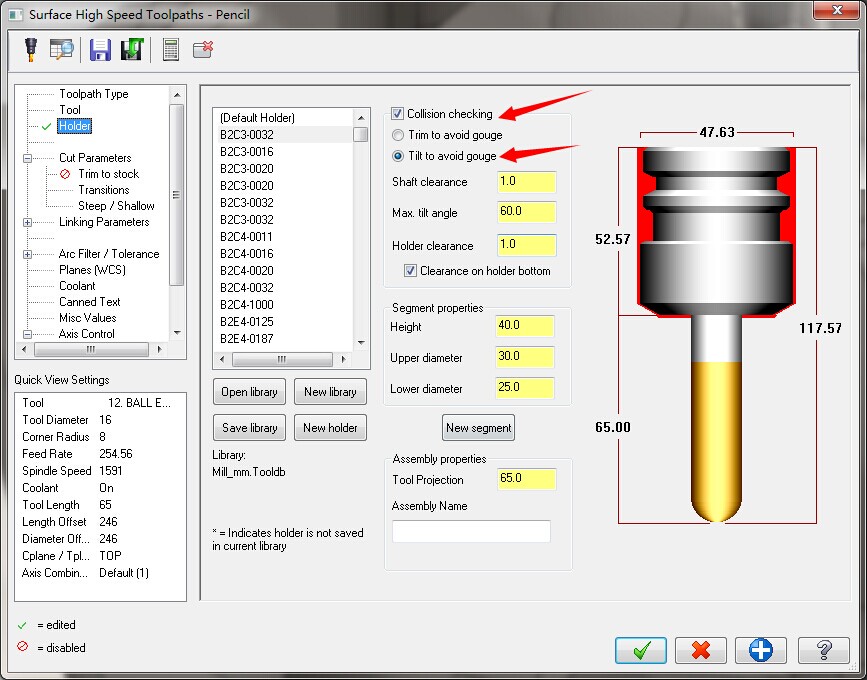Image resolution: width=867 pixels, height=680 pixels.
Task: Click holder list horizontal scrollbar thumb
Action: (x=282, y=359)
